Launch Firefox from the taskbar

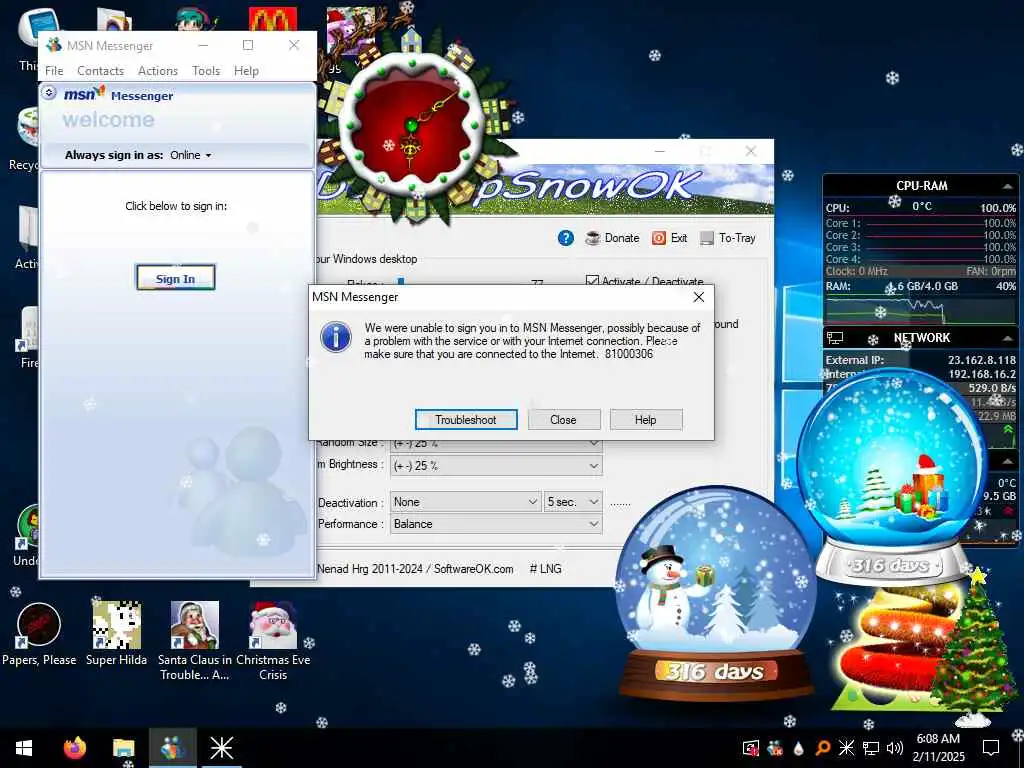pos(74,748)
